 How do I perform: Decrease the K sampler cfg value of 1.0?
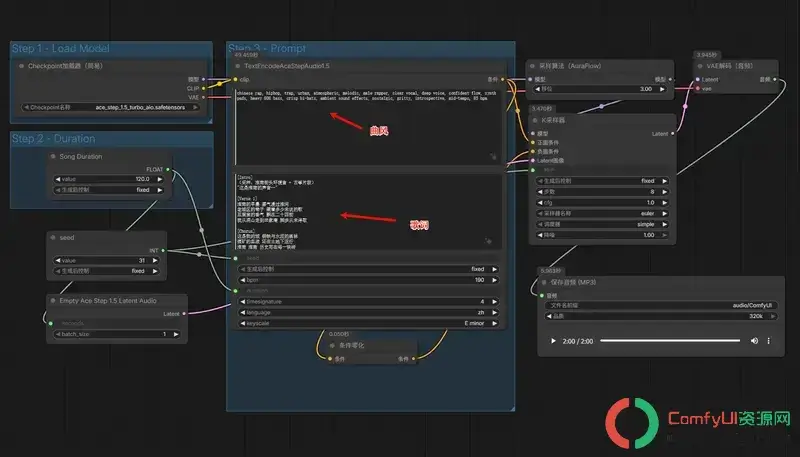tap(540, 202)
